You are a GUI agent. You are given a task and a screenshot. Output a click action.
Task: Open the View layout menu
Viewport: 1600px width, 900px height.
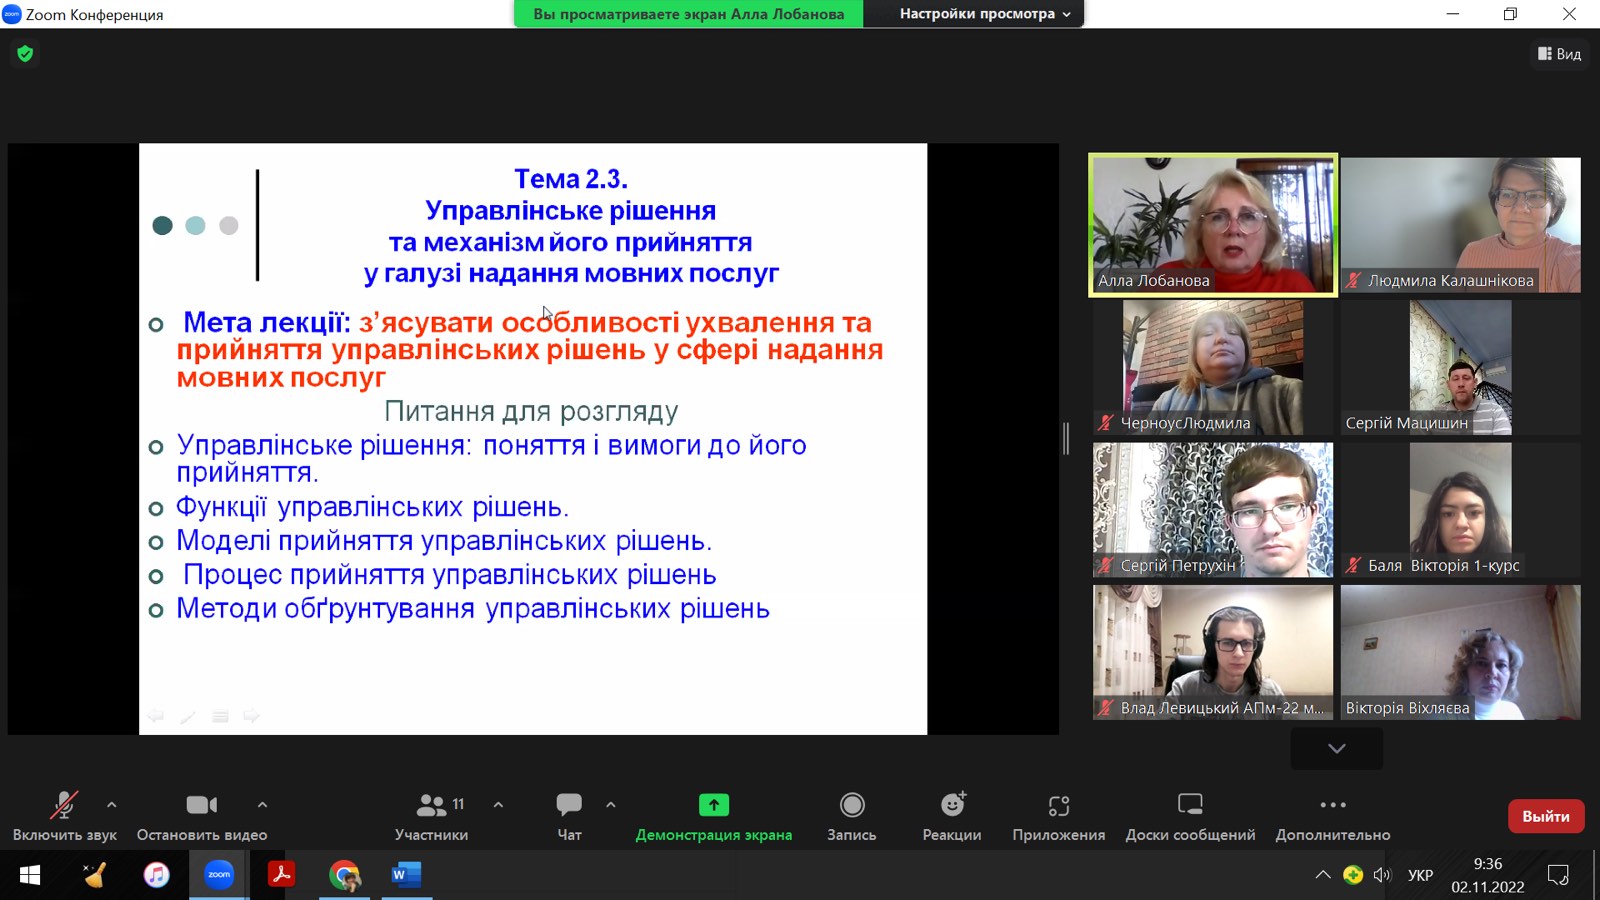pos(1559,54)
